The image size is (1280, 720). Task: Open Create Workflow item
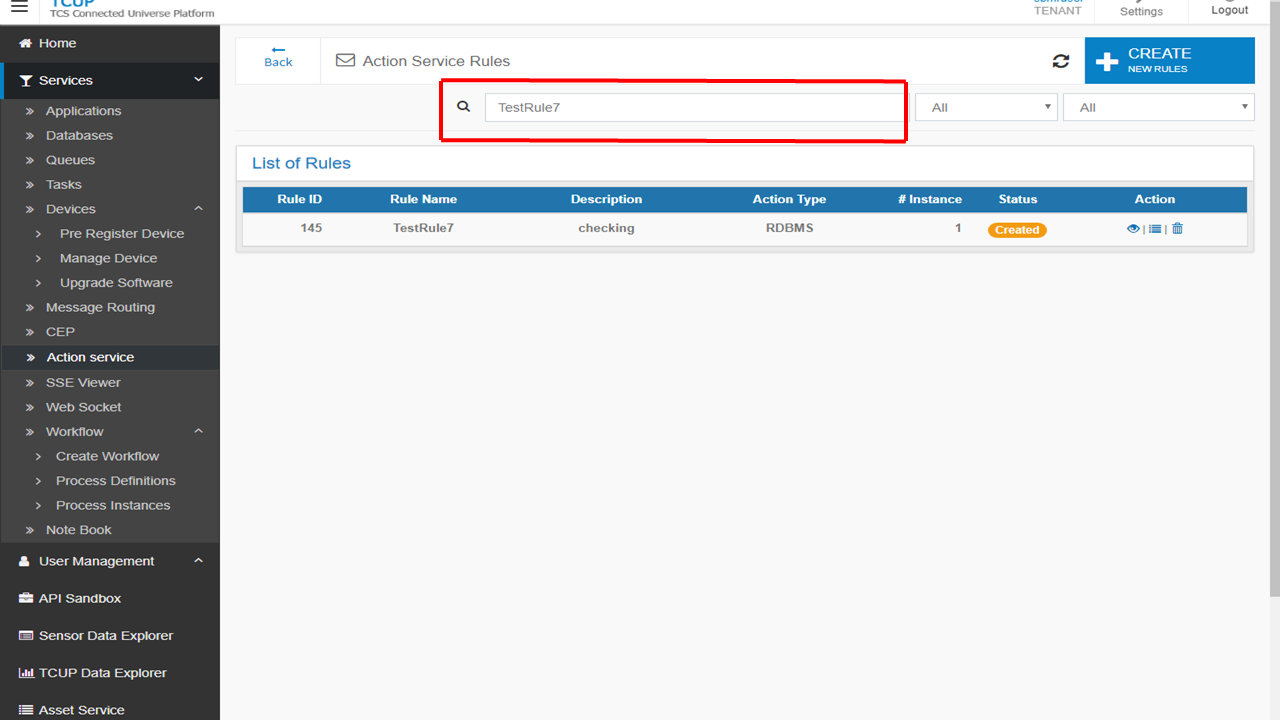(107, 456)
